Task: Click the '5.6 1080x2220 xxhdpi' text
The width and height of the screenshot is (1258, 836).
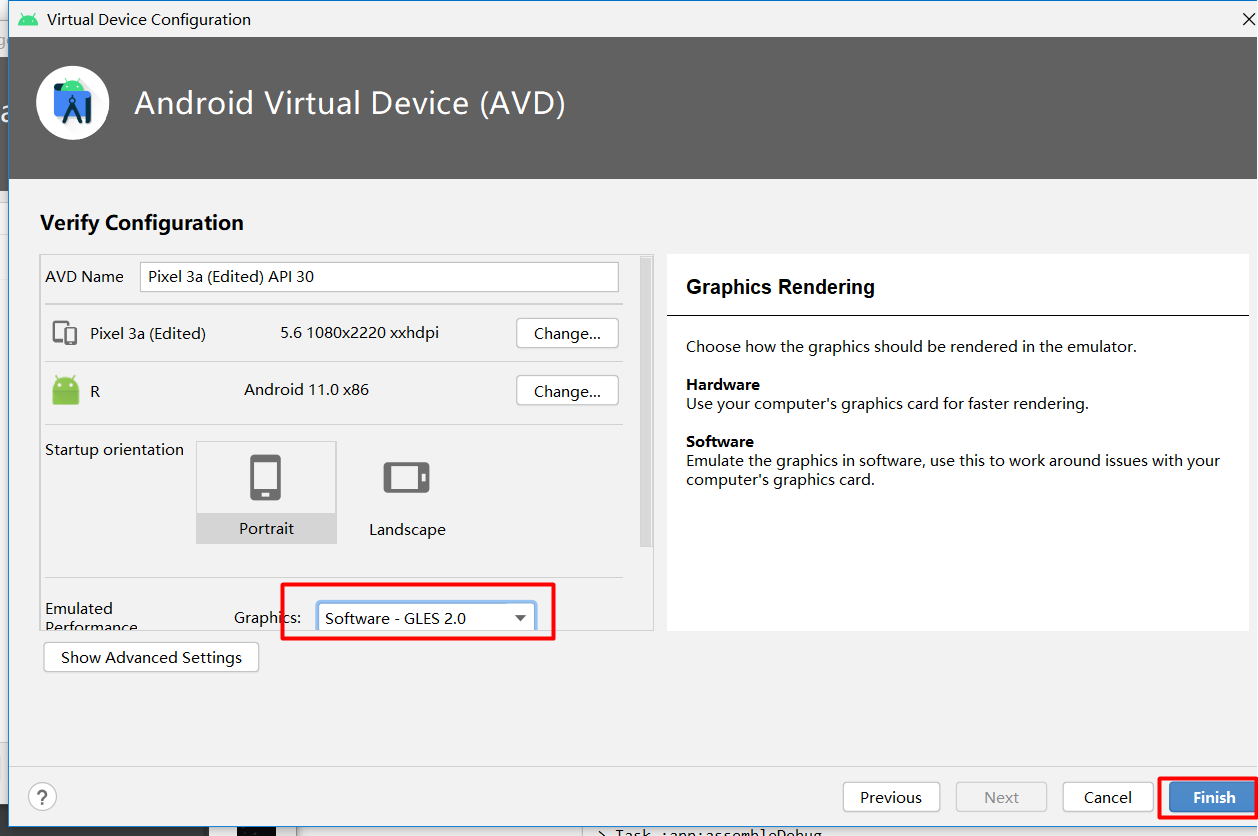Action: coord(360,333)
